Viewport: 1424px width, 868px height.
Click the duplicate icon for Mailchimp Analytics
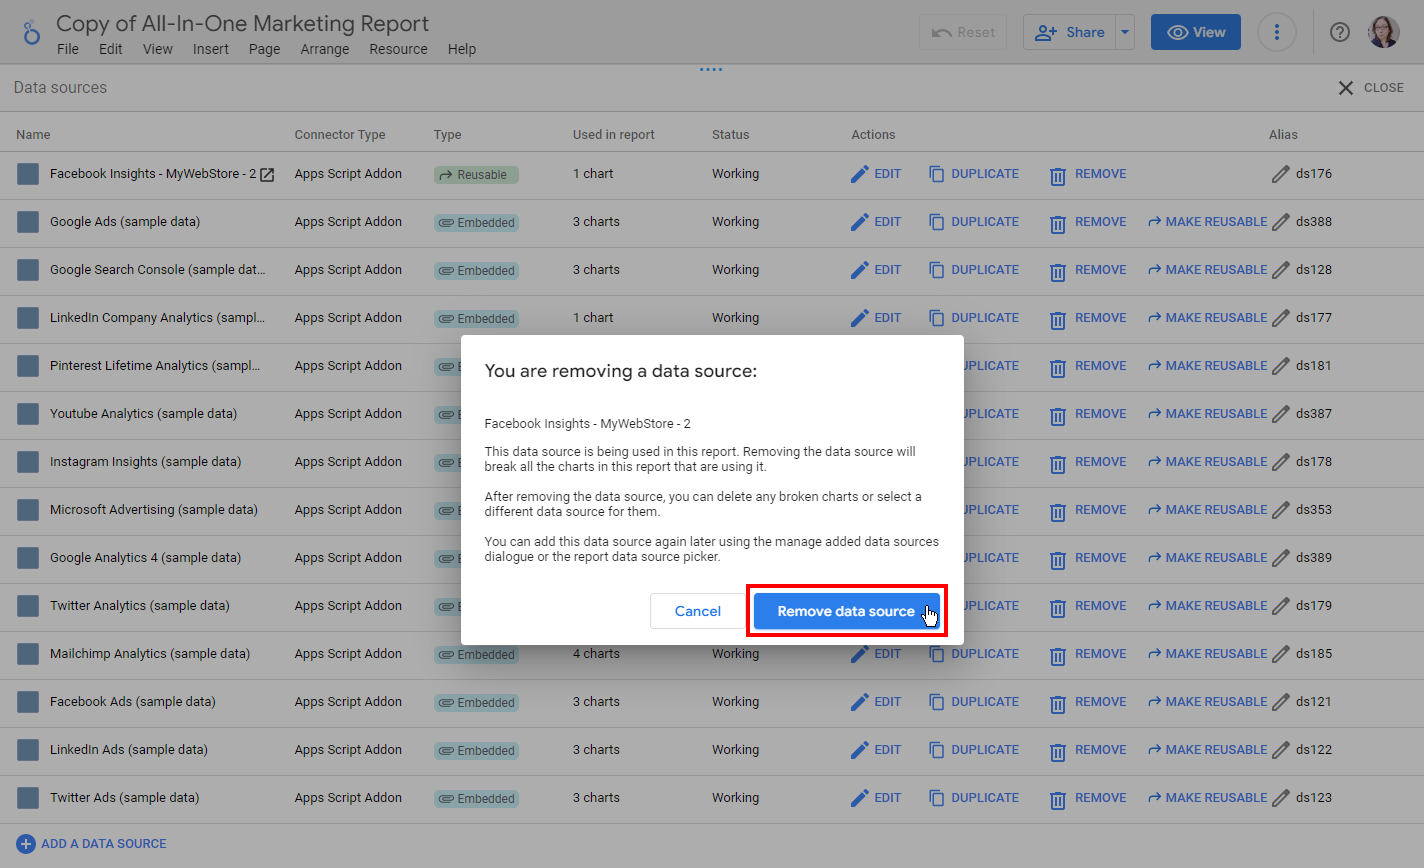[x=937, y=654]
